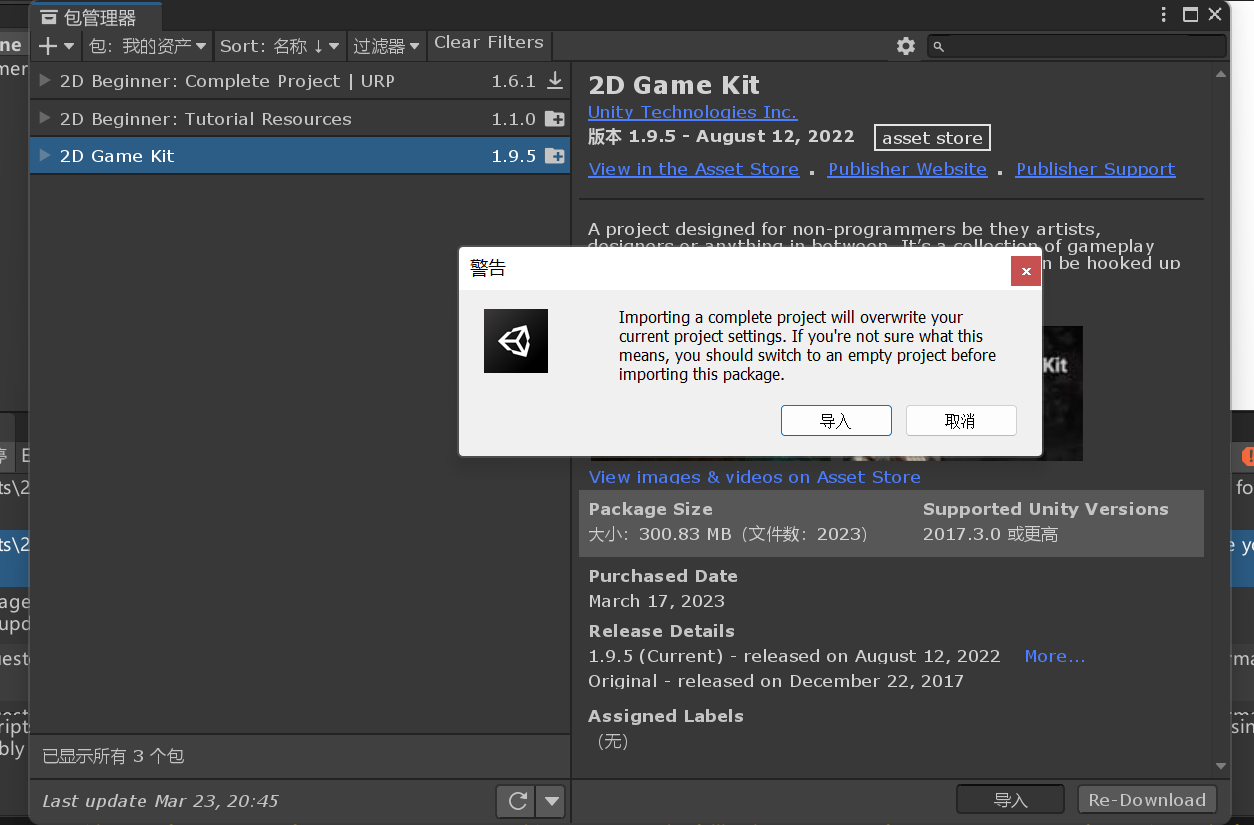
Task: Click details panel scroll up arrow
Action: pyautogui.click(x=1220, y=73)
